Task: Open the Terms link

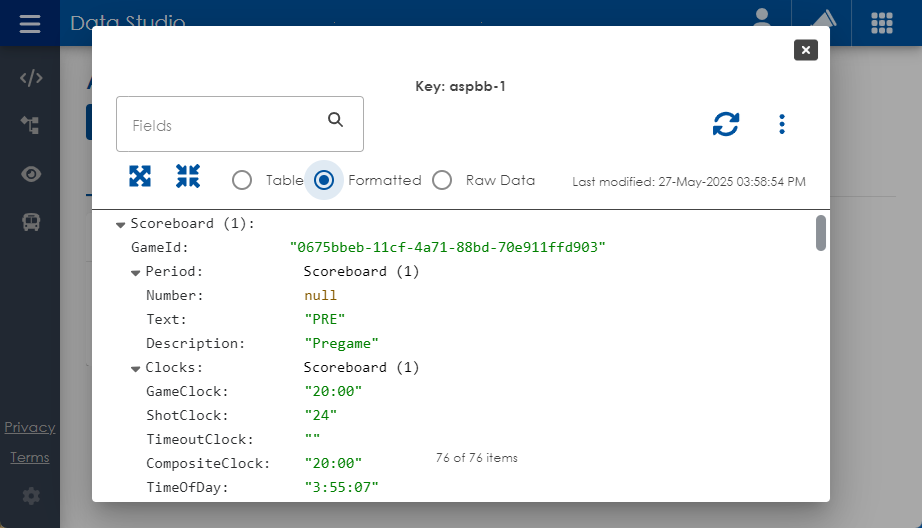Action: [x=29, y=457]
